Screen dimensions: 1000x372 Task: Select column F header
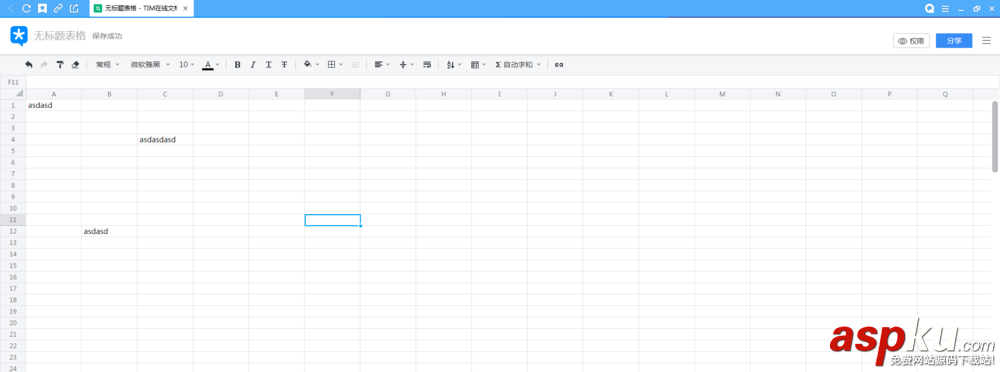(332, 94)
